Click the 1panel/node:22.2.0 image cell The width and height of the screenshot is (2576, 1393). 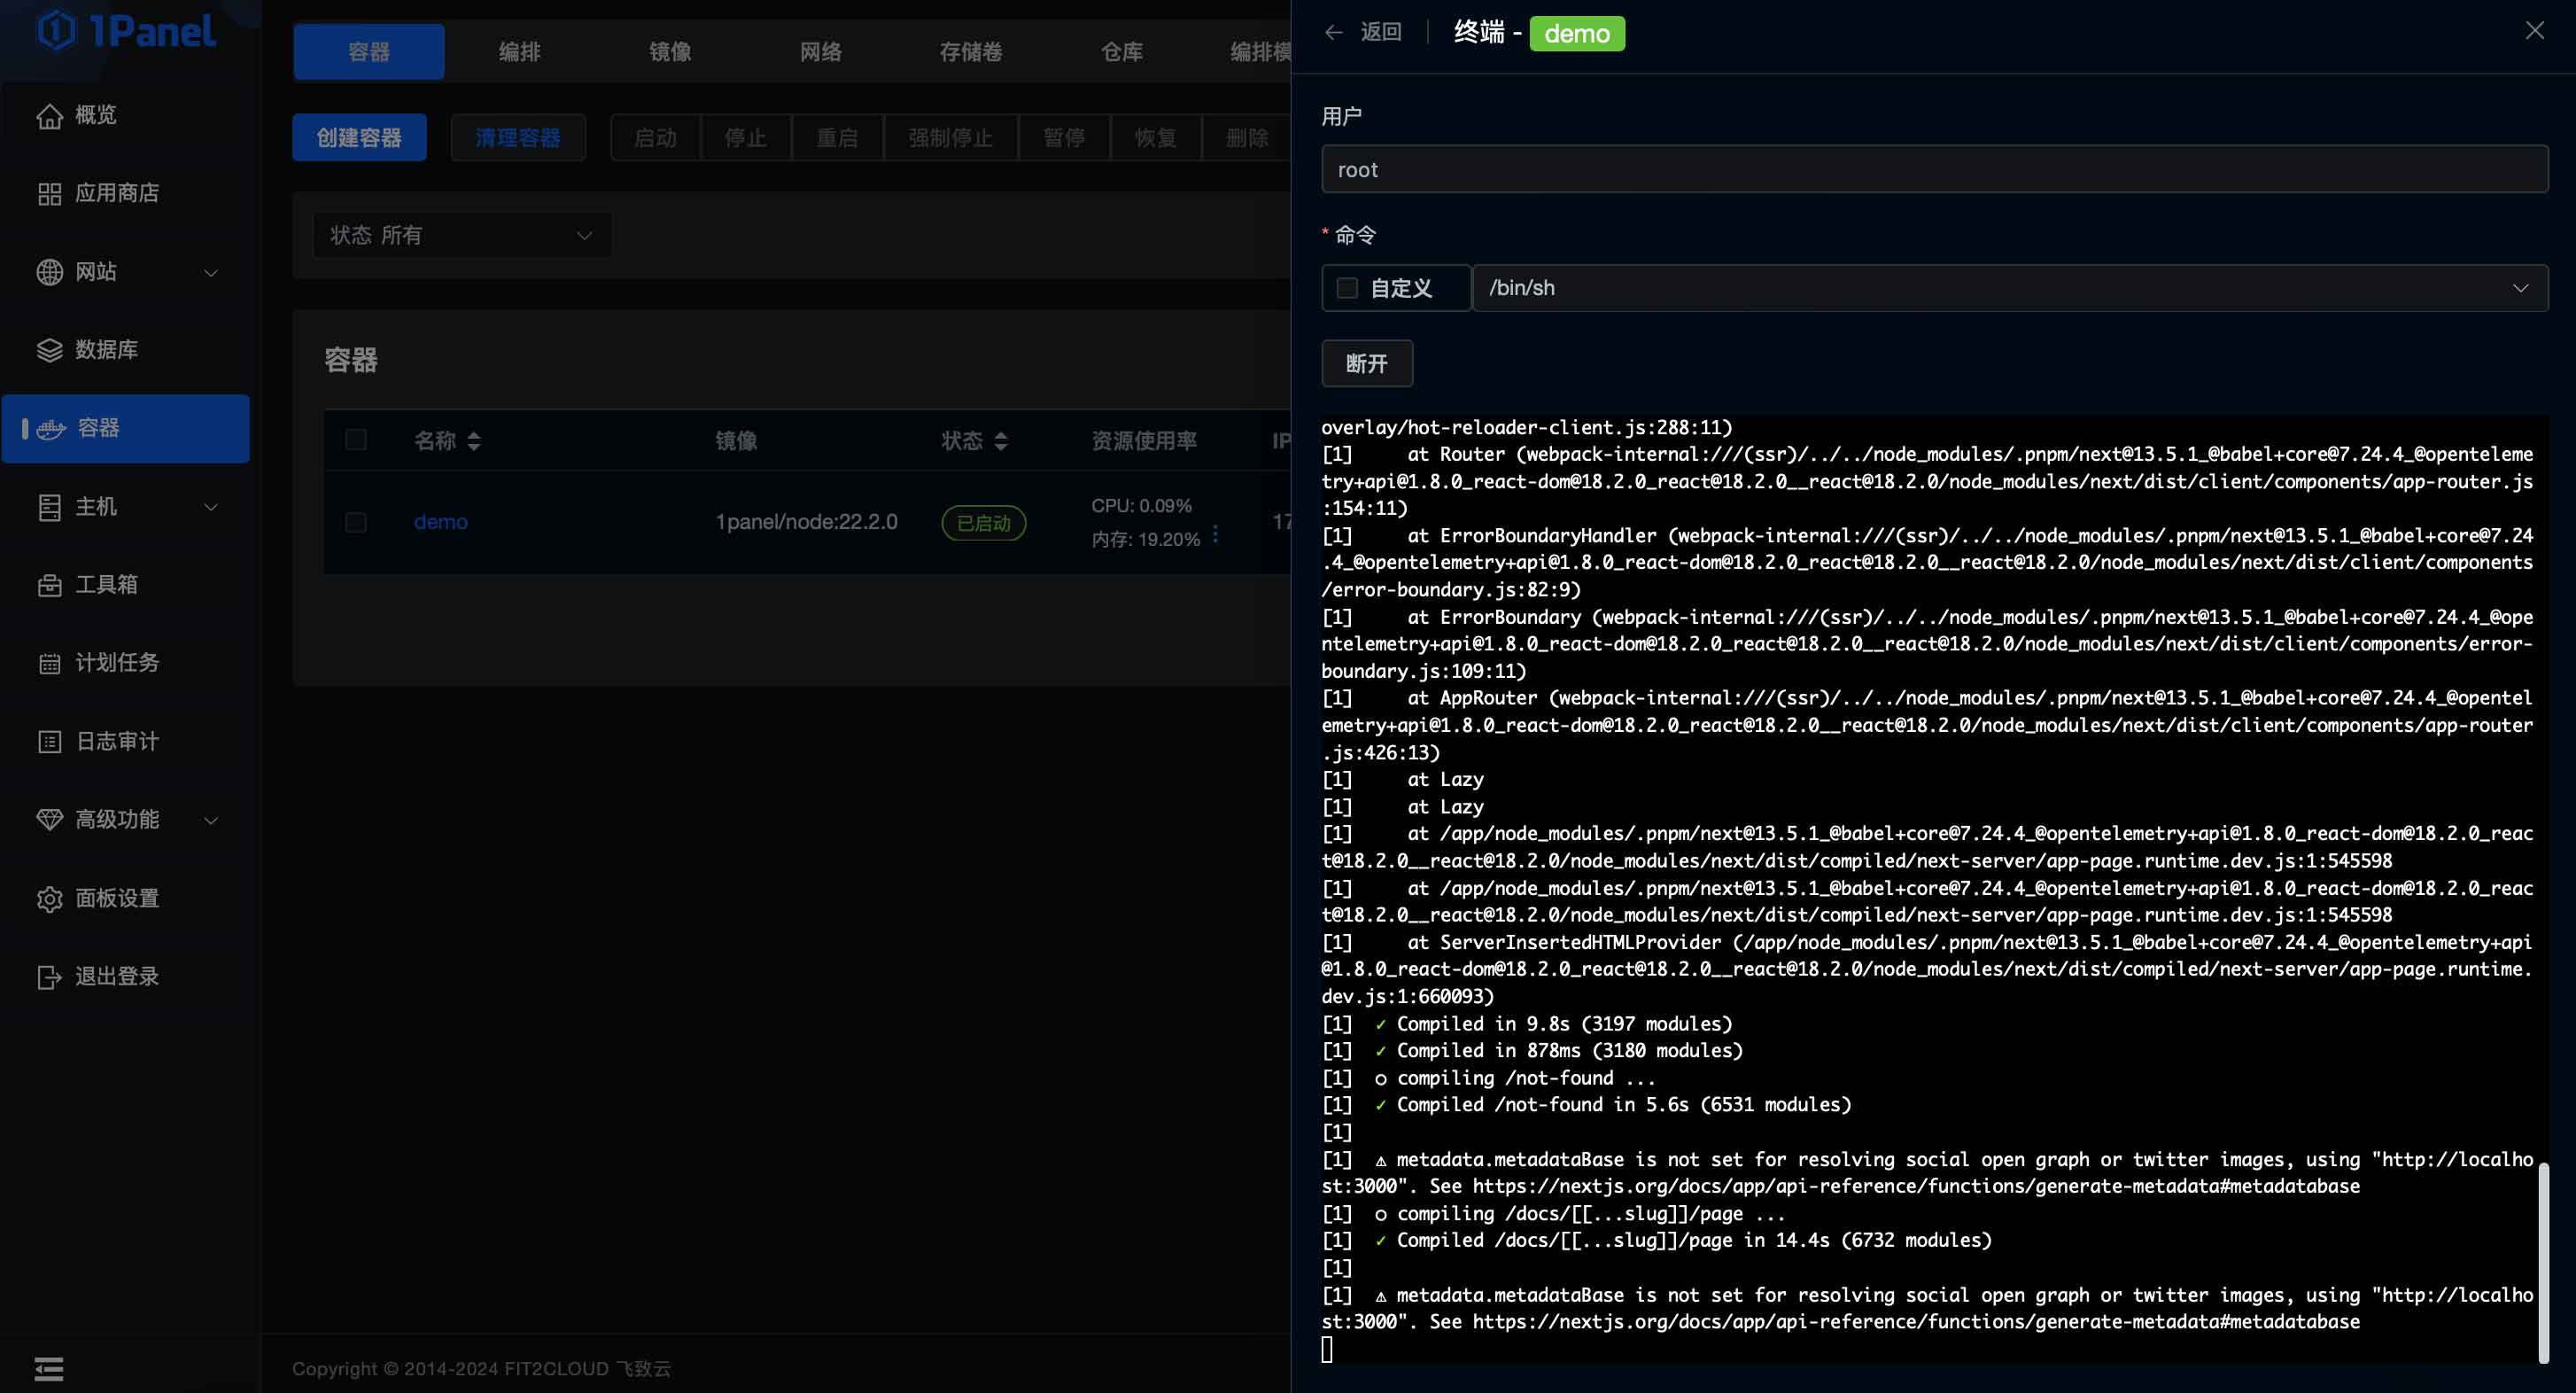click(807, 522)
